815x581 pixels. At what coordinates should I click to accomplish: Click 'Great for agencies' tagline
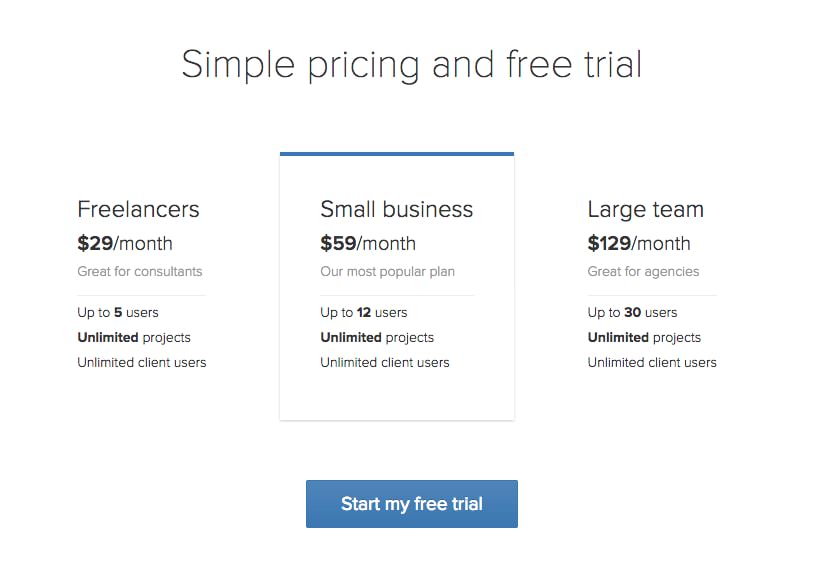[643, 271]
